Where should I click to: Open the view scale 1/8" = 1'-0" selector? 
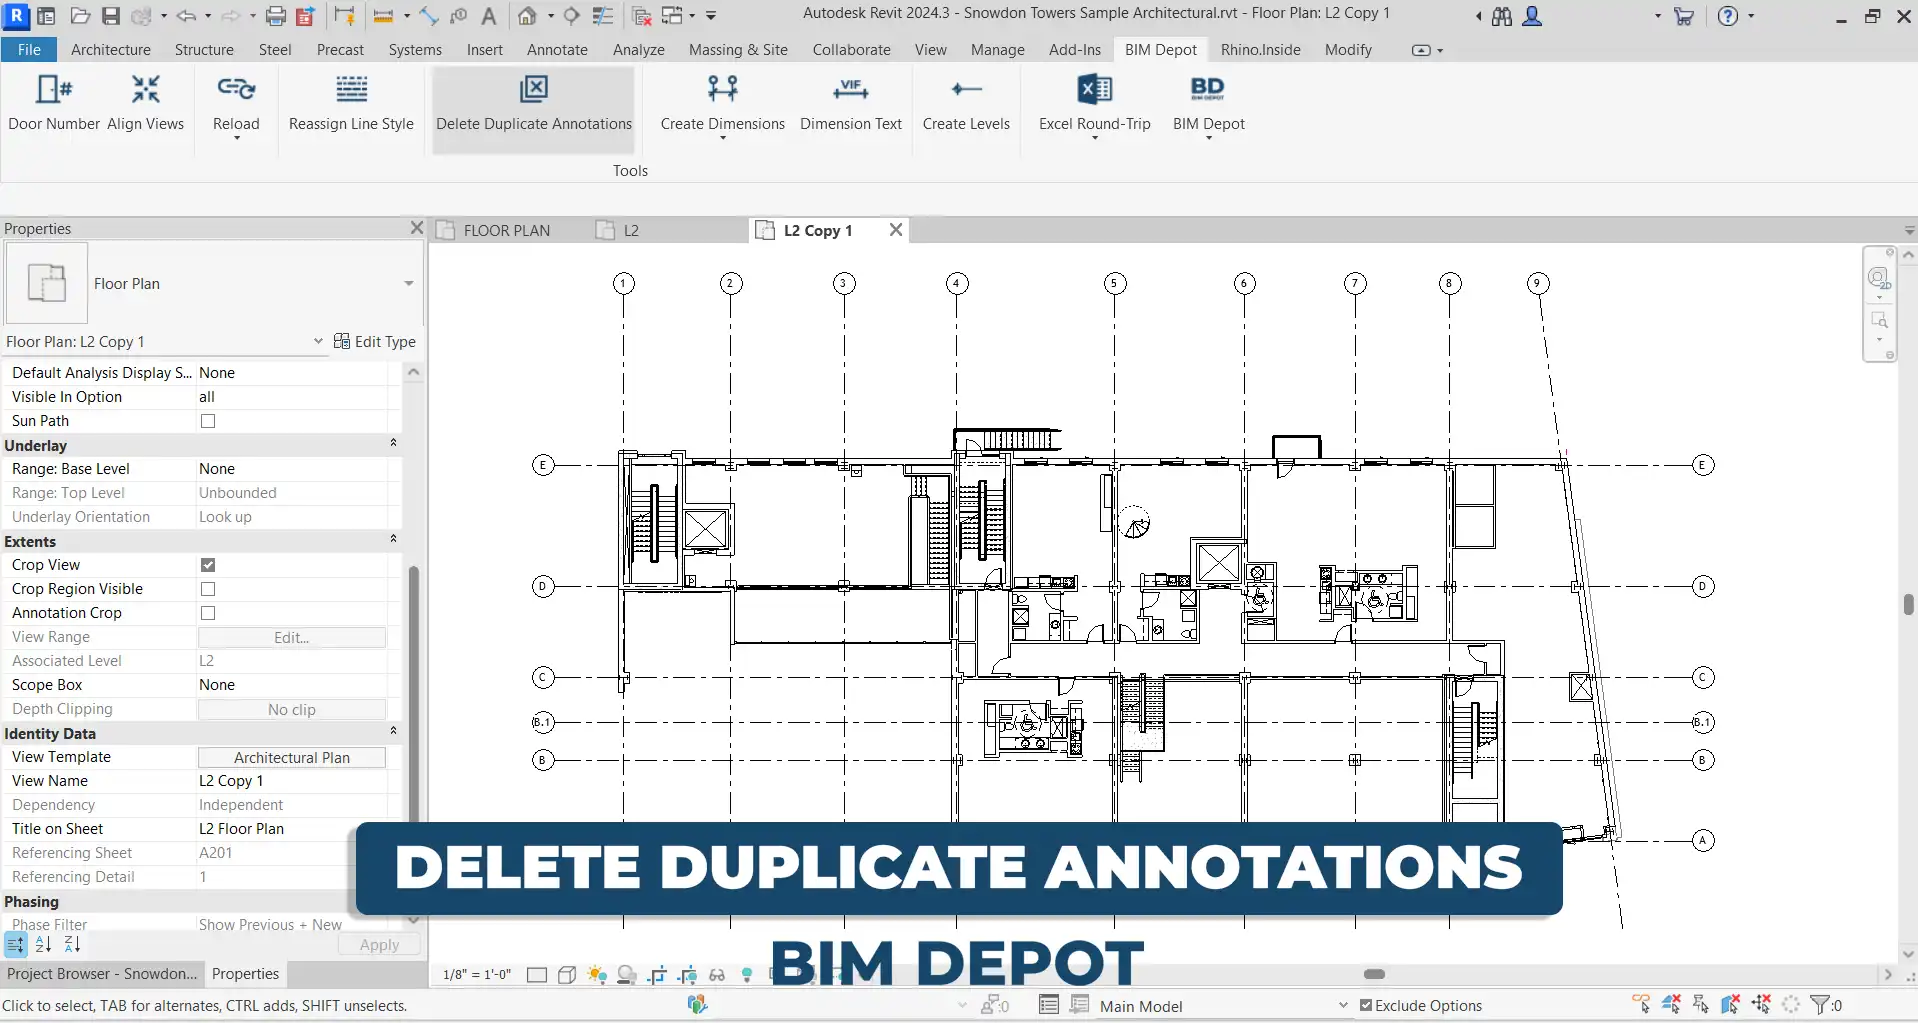477,974
